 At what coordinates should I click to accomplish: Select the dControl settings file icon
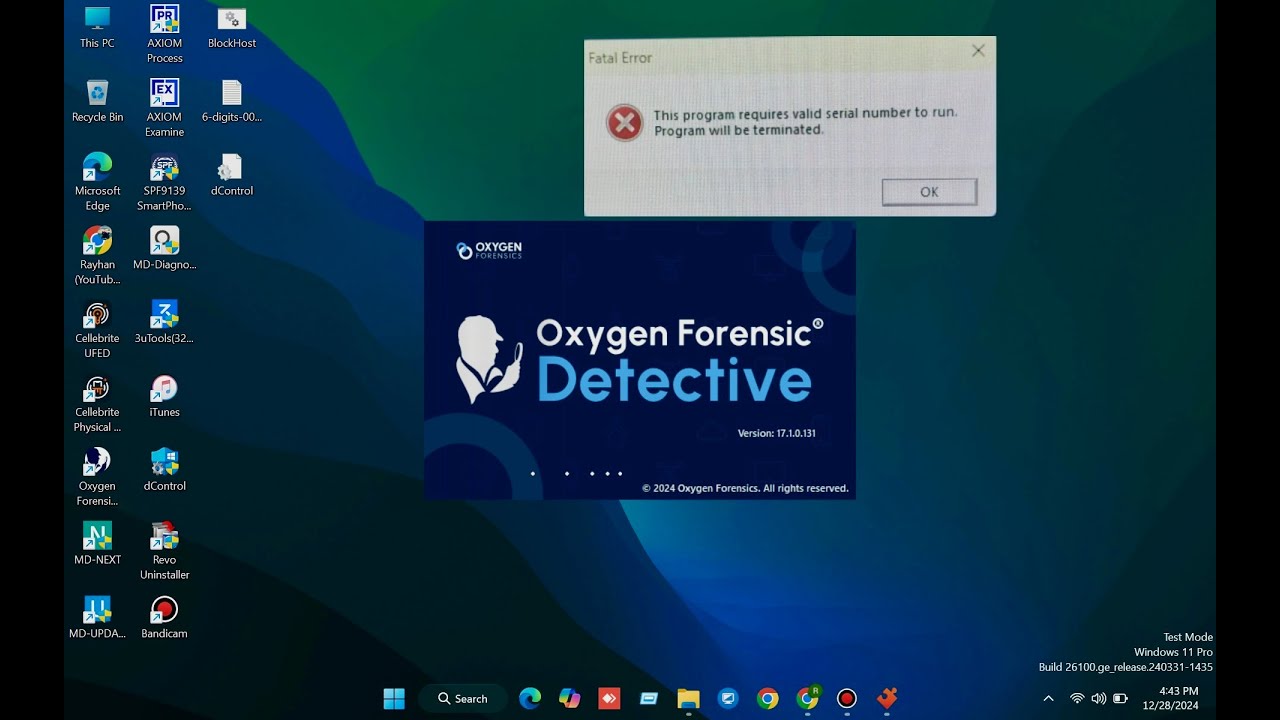point(232,175)
